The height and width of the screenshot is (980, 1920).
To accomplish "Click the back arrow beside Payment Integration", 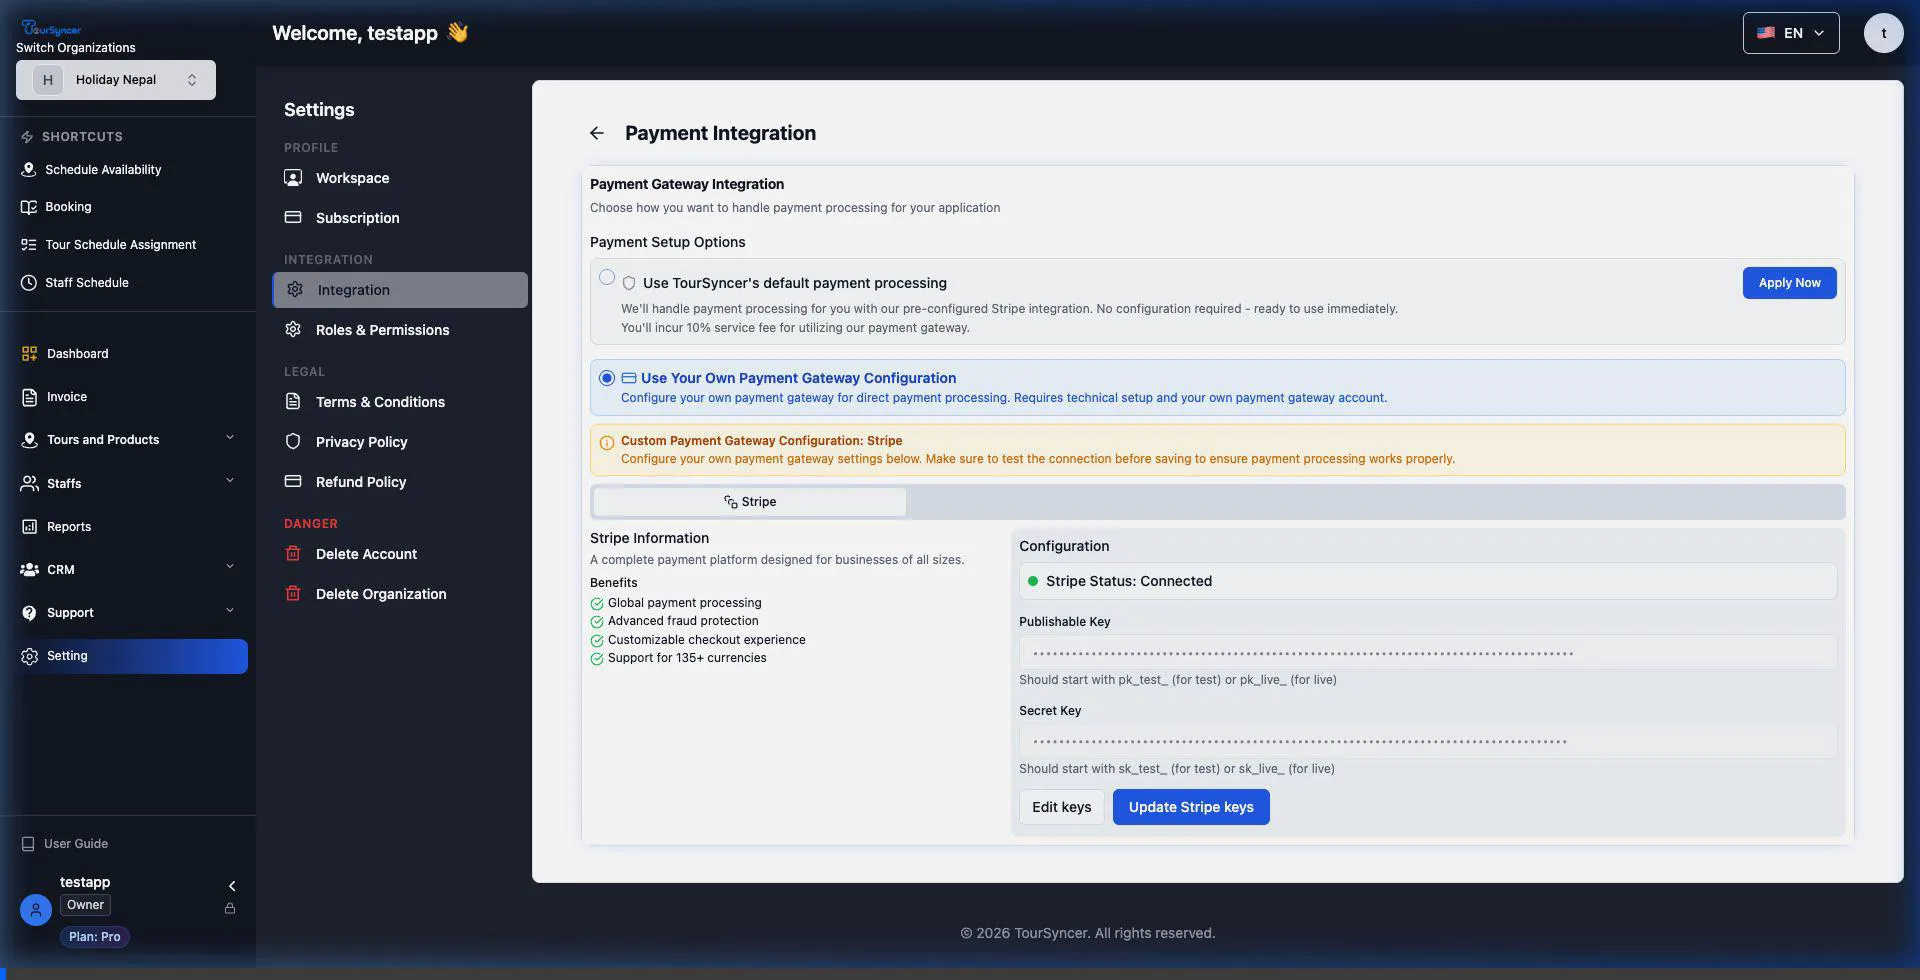I will coord(596,132).
